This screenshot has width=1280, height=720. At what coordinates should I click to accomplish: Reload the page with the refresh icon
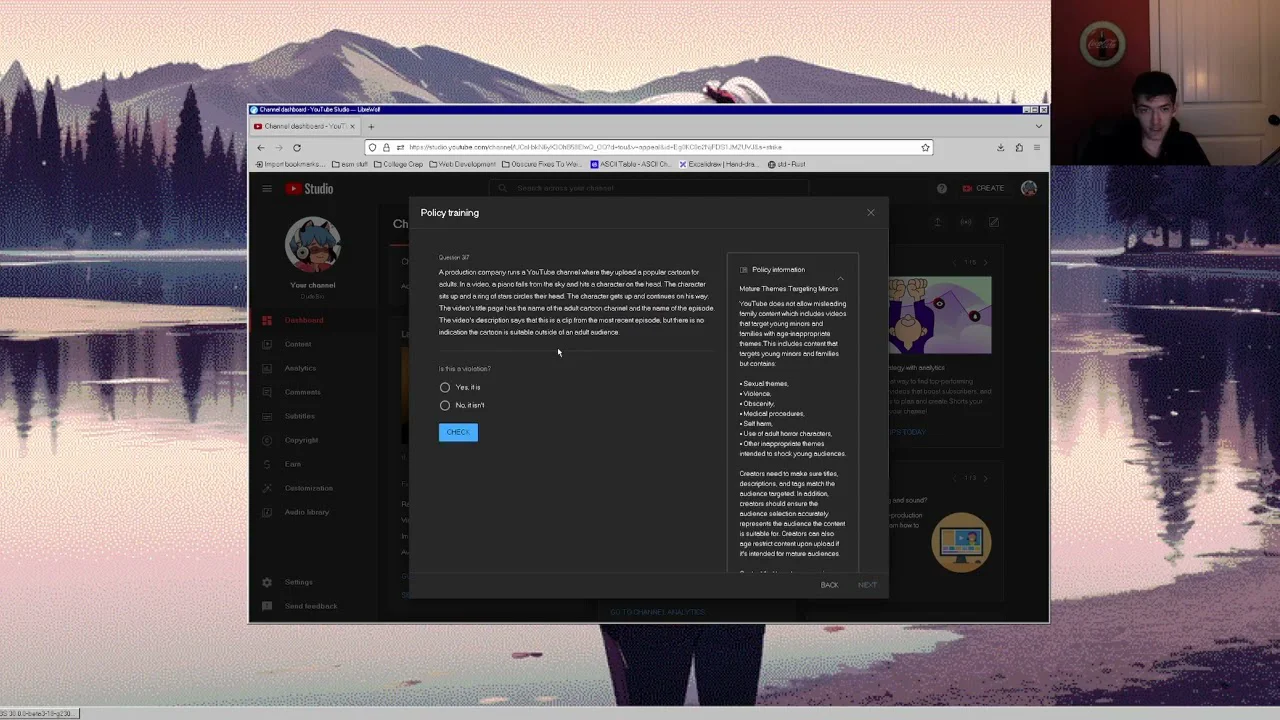coord(297,147)
